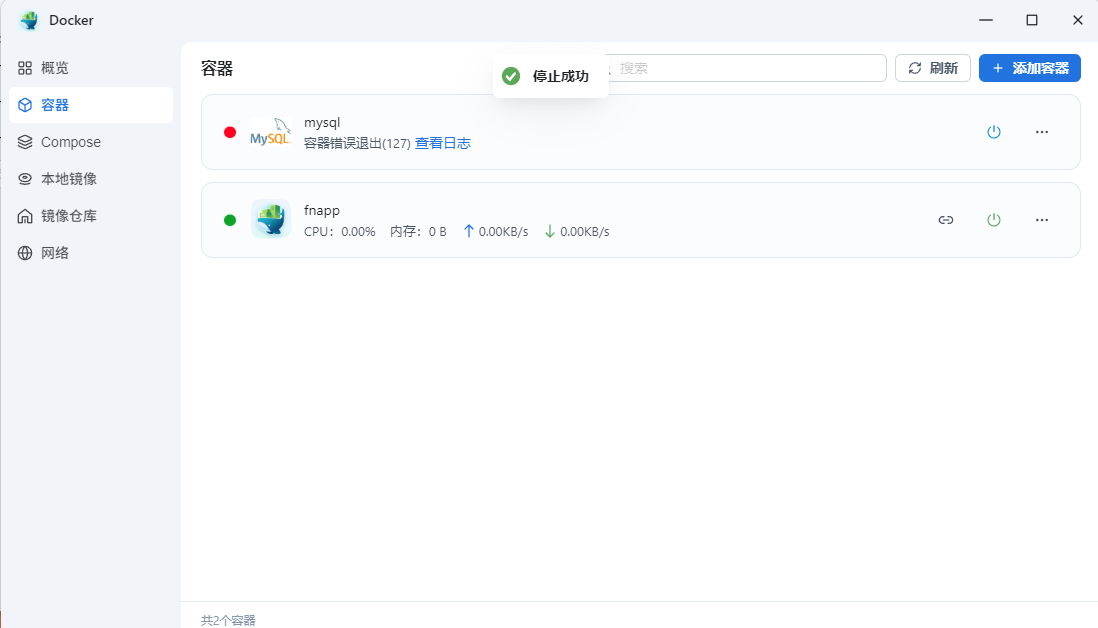
Task: Open more options for fnapp container
Action: tap(1042, 220)
